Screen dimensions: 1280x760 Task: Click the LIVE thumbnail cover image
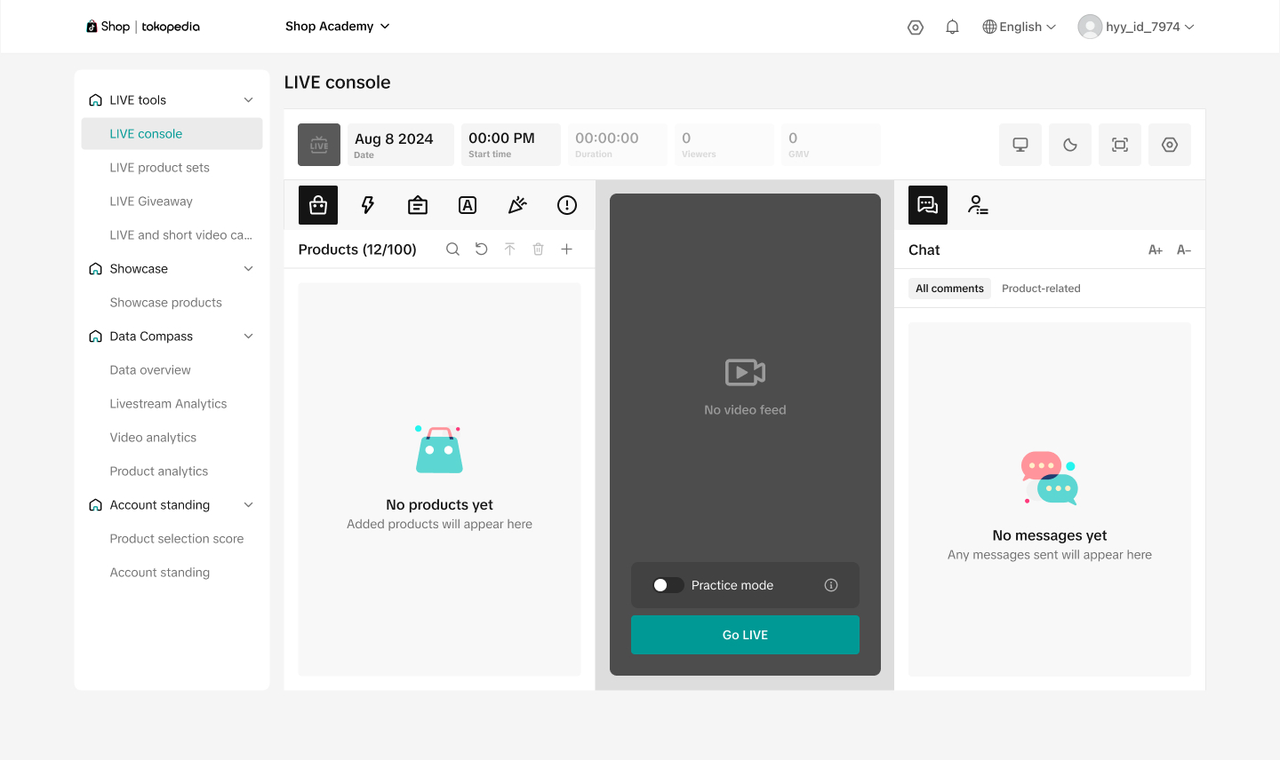[x=319, y=145]
